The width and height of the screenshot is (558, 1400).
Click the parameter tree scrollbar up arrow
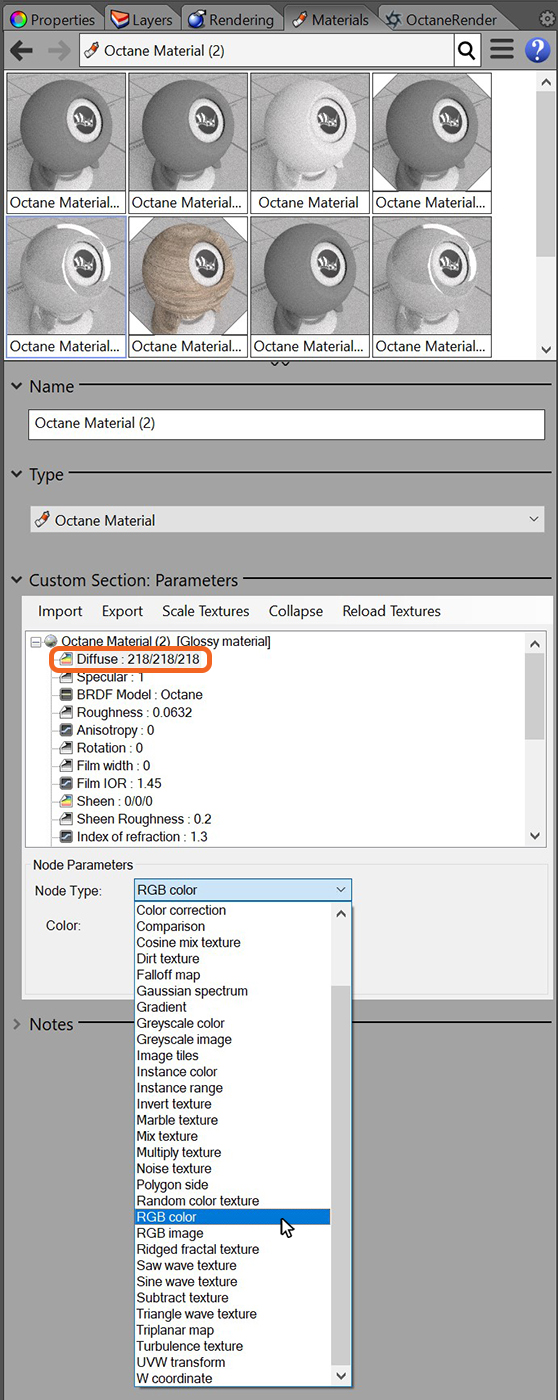tap(535, 644)
